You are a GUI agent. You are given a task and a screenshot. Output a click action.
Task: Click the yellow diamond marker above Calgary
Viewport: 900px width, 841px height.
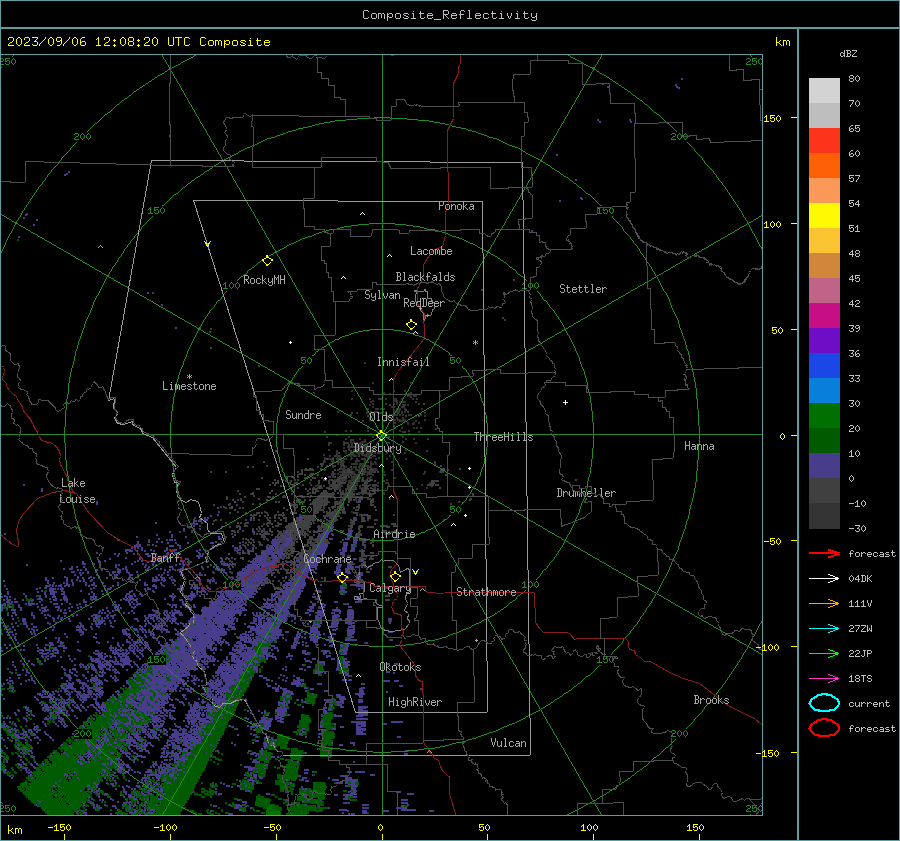point(395,576)
